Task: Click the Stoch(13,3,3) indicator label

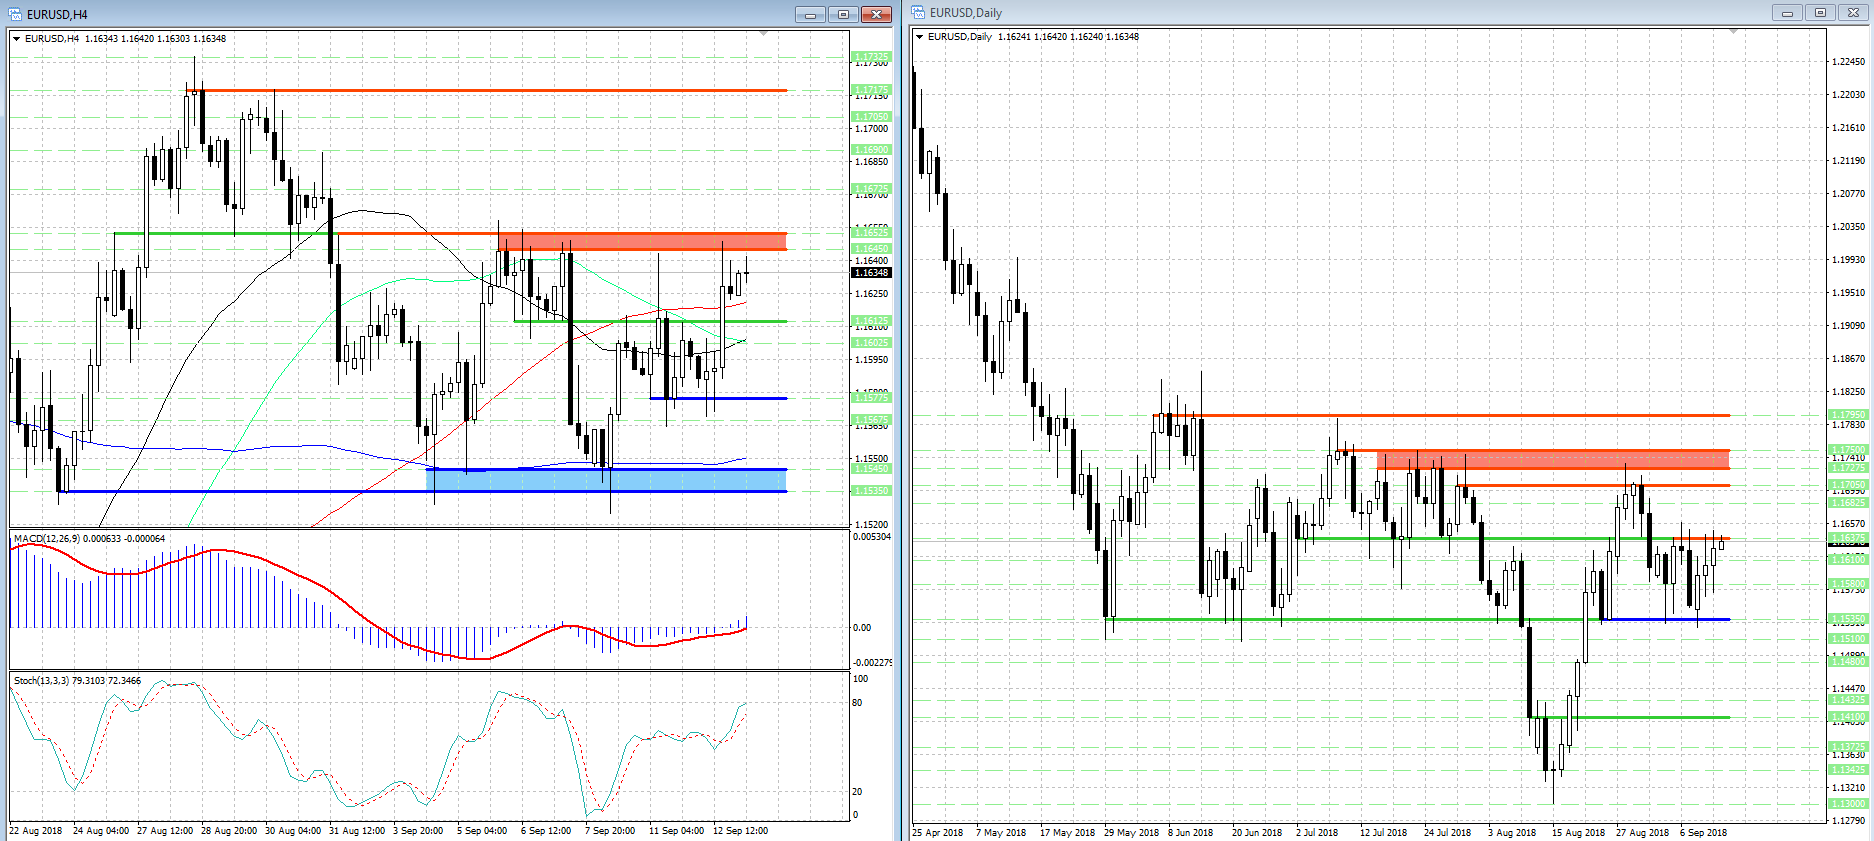Action: pyautogui.click(x=77, y=681)
